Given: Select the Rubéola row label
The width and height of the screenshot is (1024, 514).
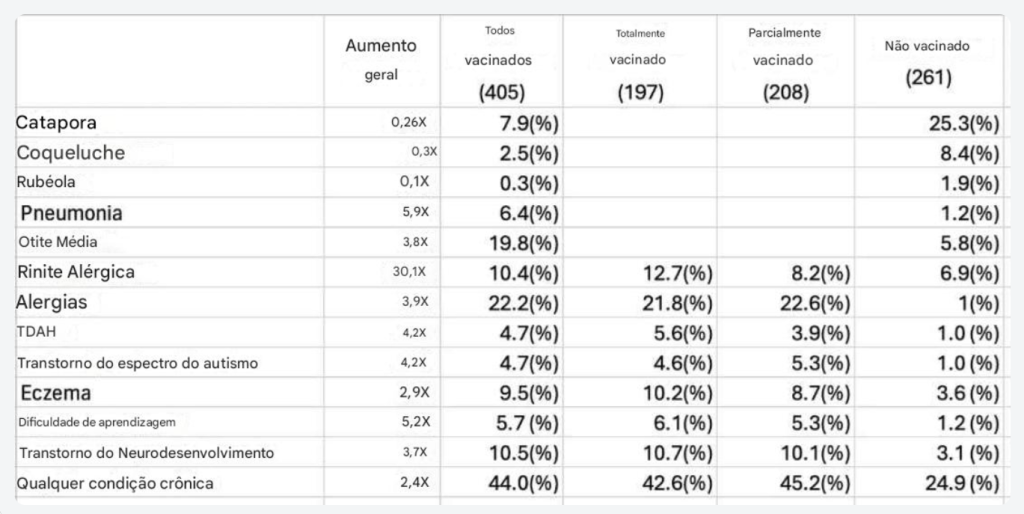Looking at the screenshot, I should coord(46,182).
